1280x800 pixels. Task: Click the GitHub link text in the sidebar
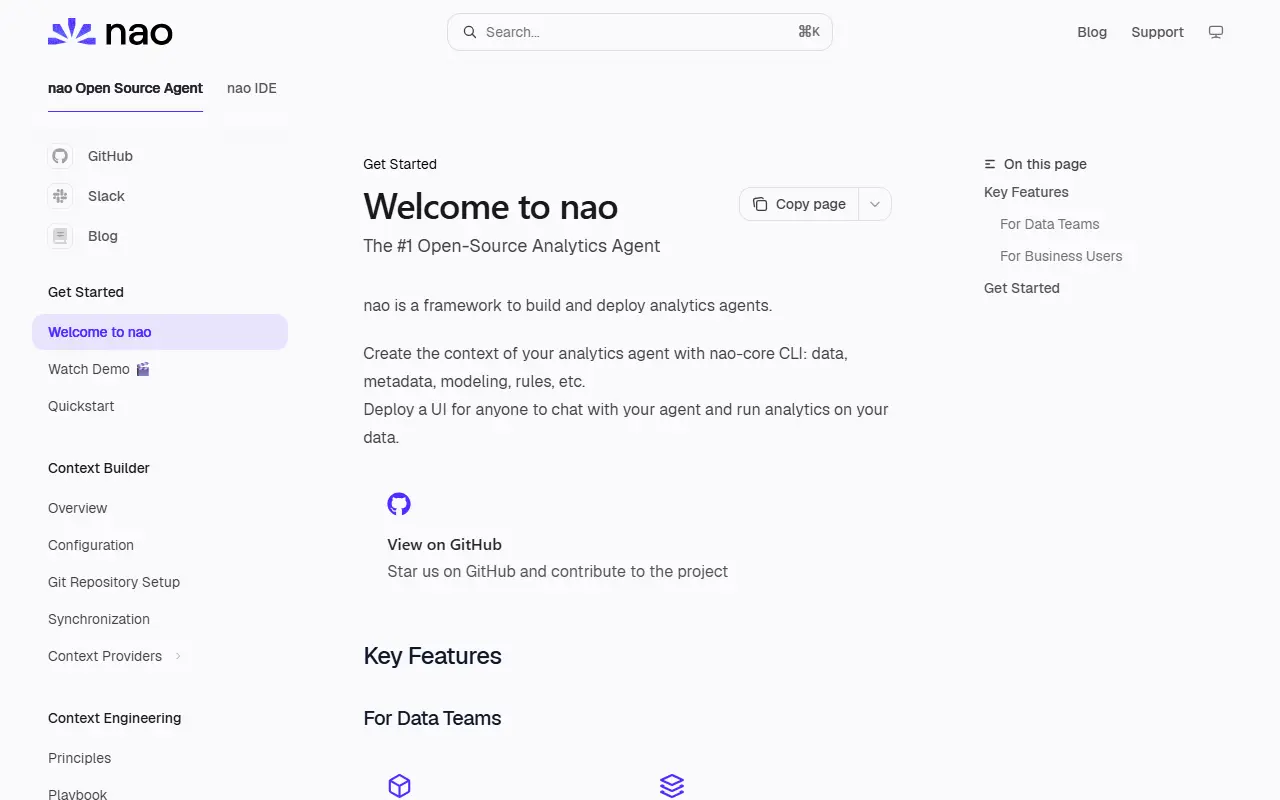(x=110, y=156)
